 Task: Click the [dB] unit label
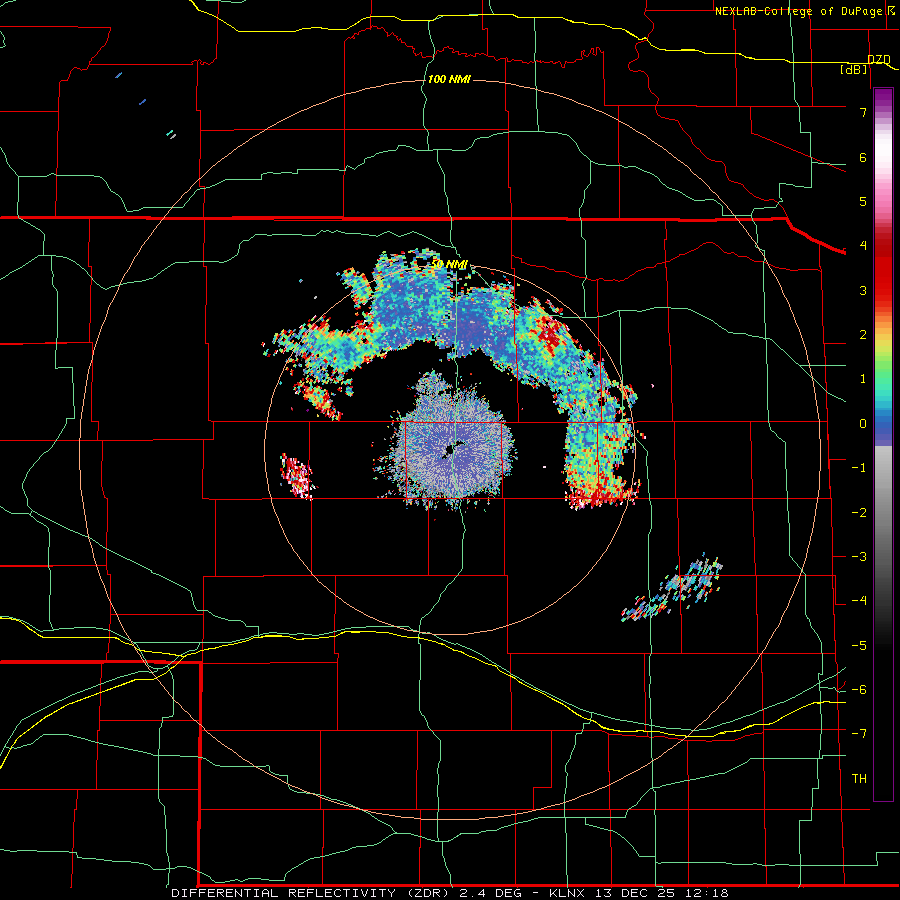(x=854, y=69)
